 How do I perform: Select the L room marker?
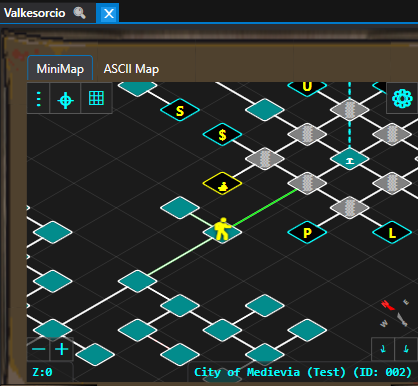(392, 232)
